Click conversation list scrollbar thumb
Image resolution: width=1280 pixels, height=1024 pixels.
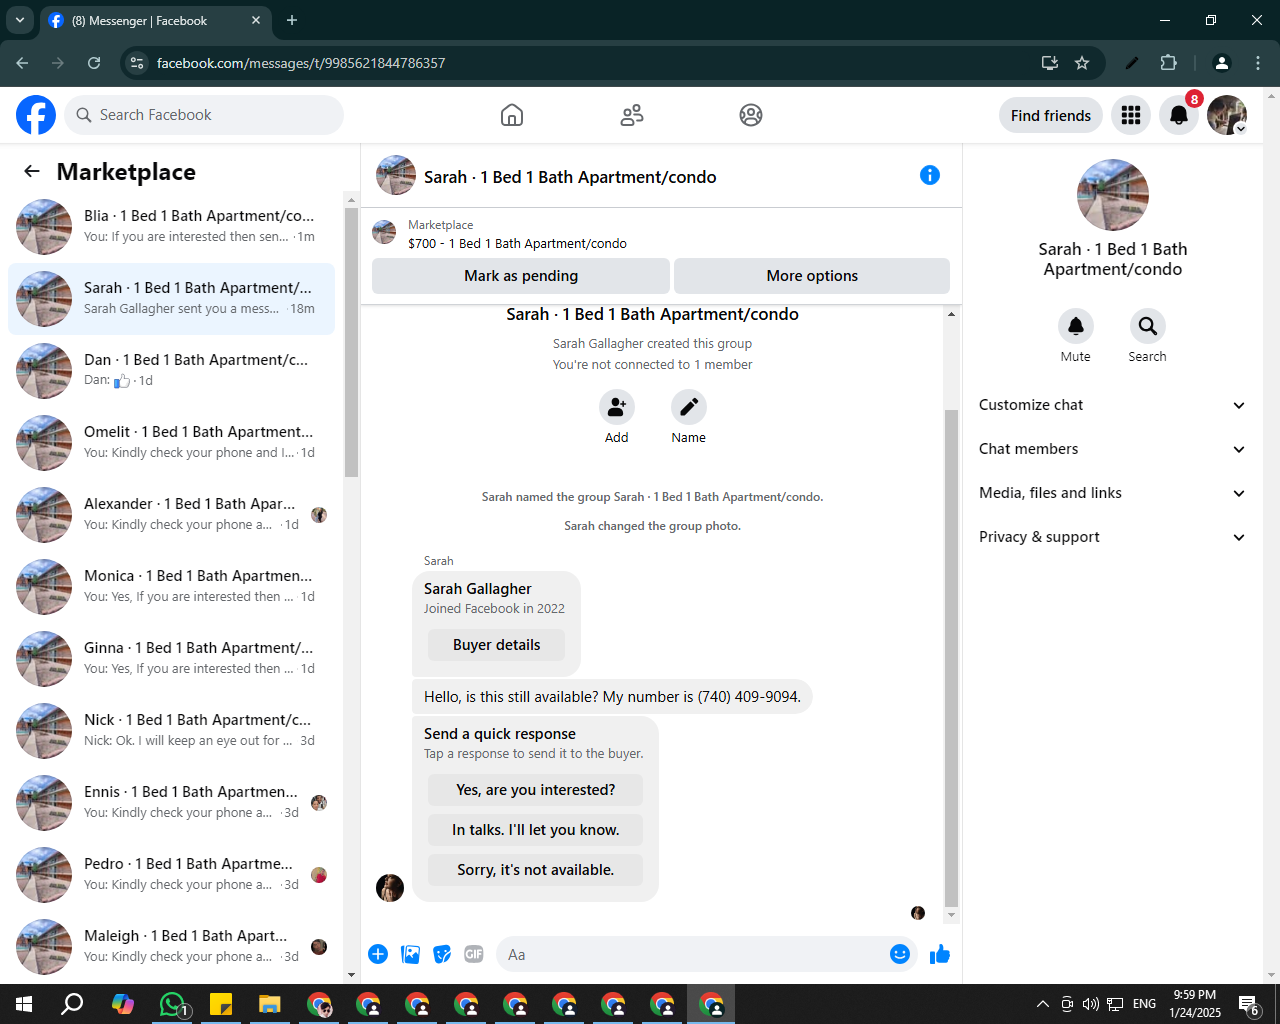351,343
